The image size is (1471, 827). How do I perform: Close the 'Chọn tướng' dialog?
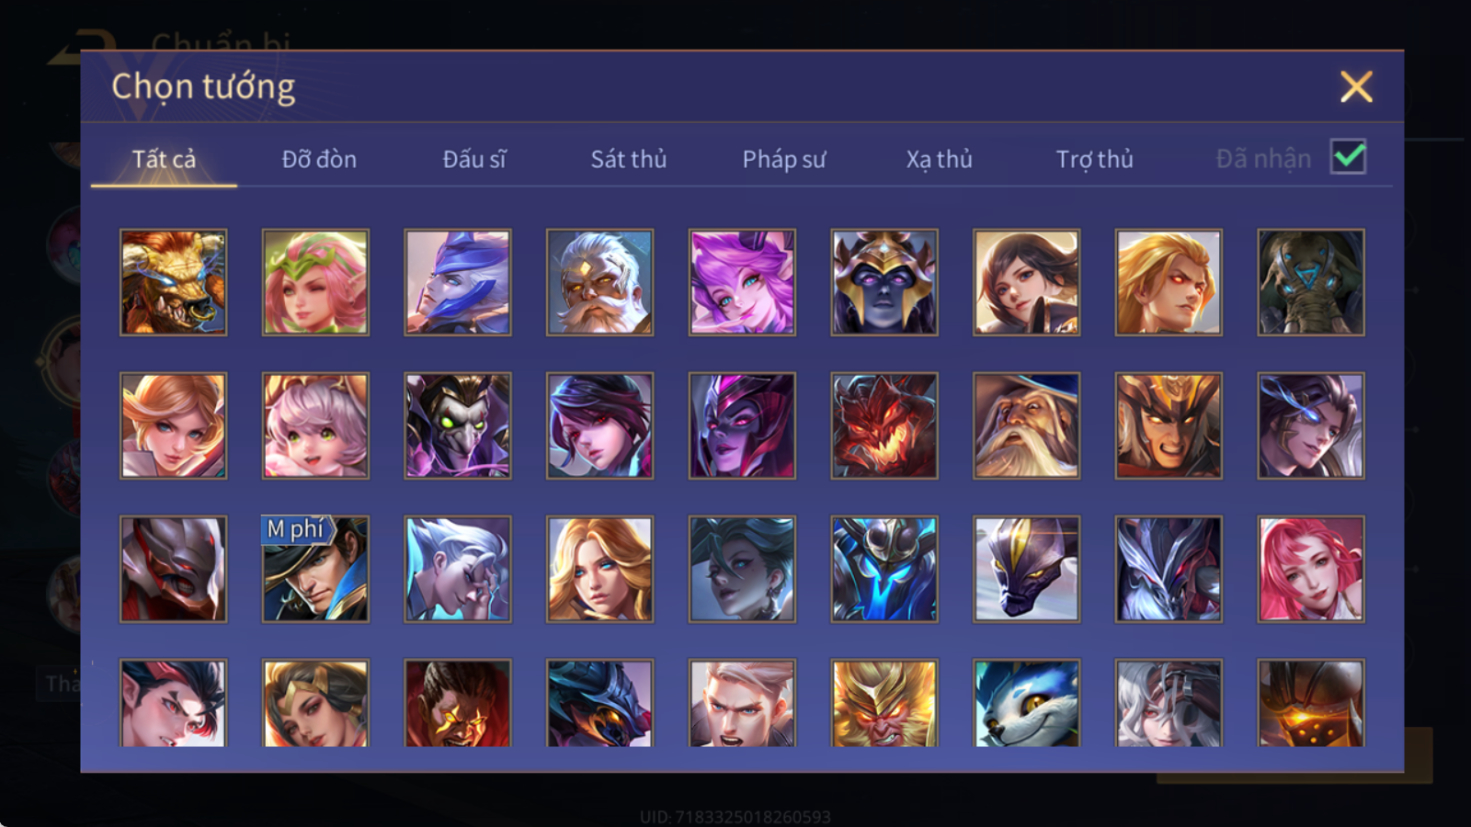[1356, 87]
